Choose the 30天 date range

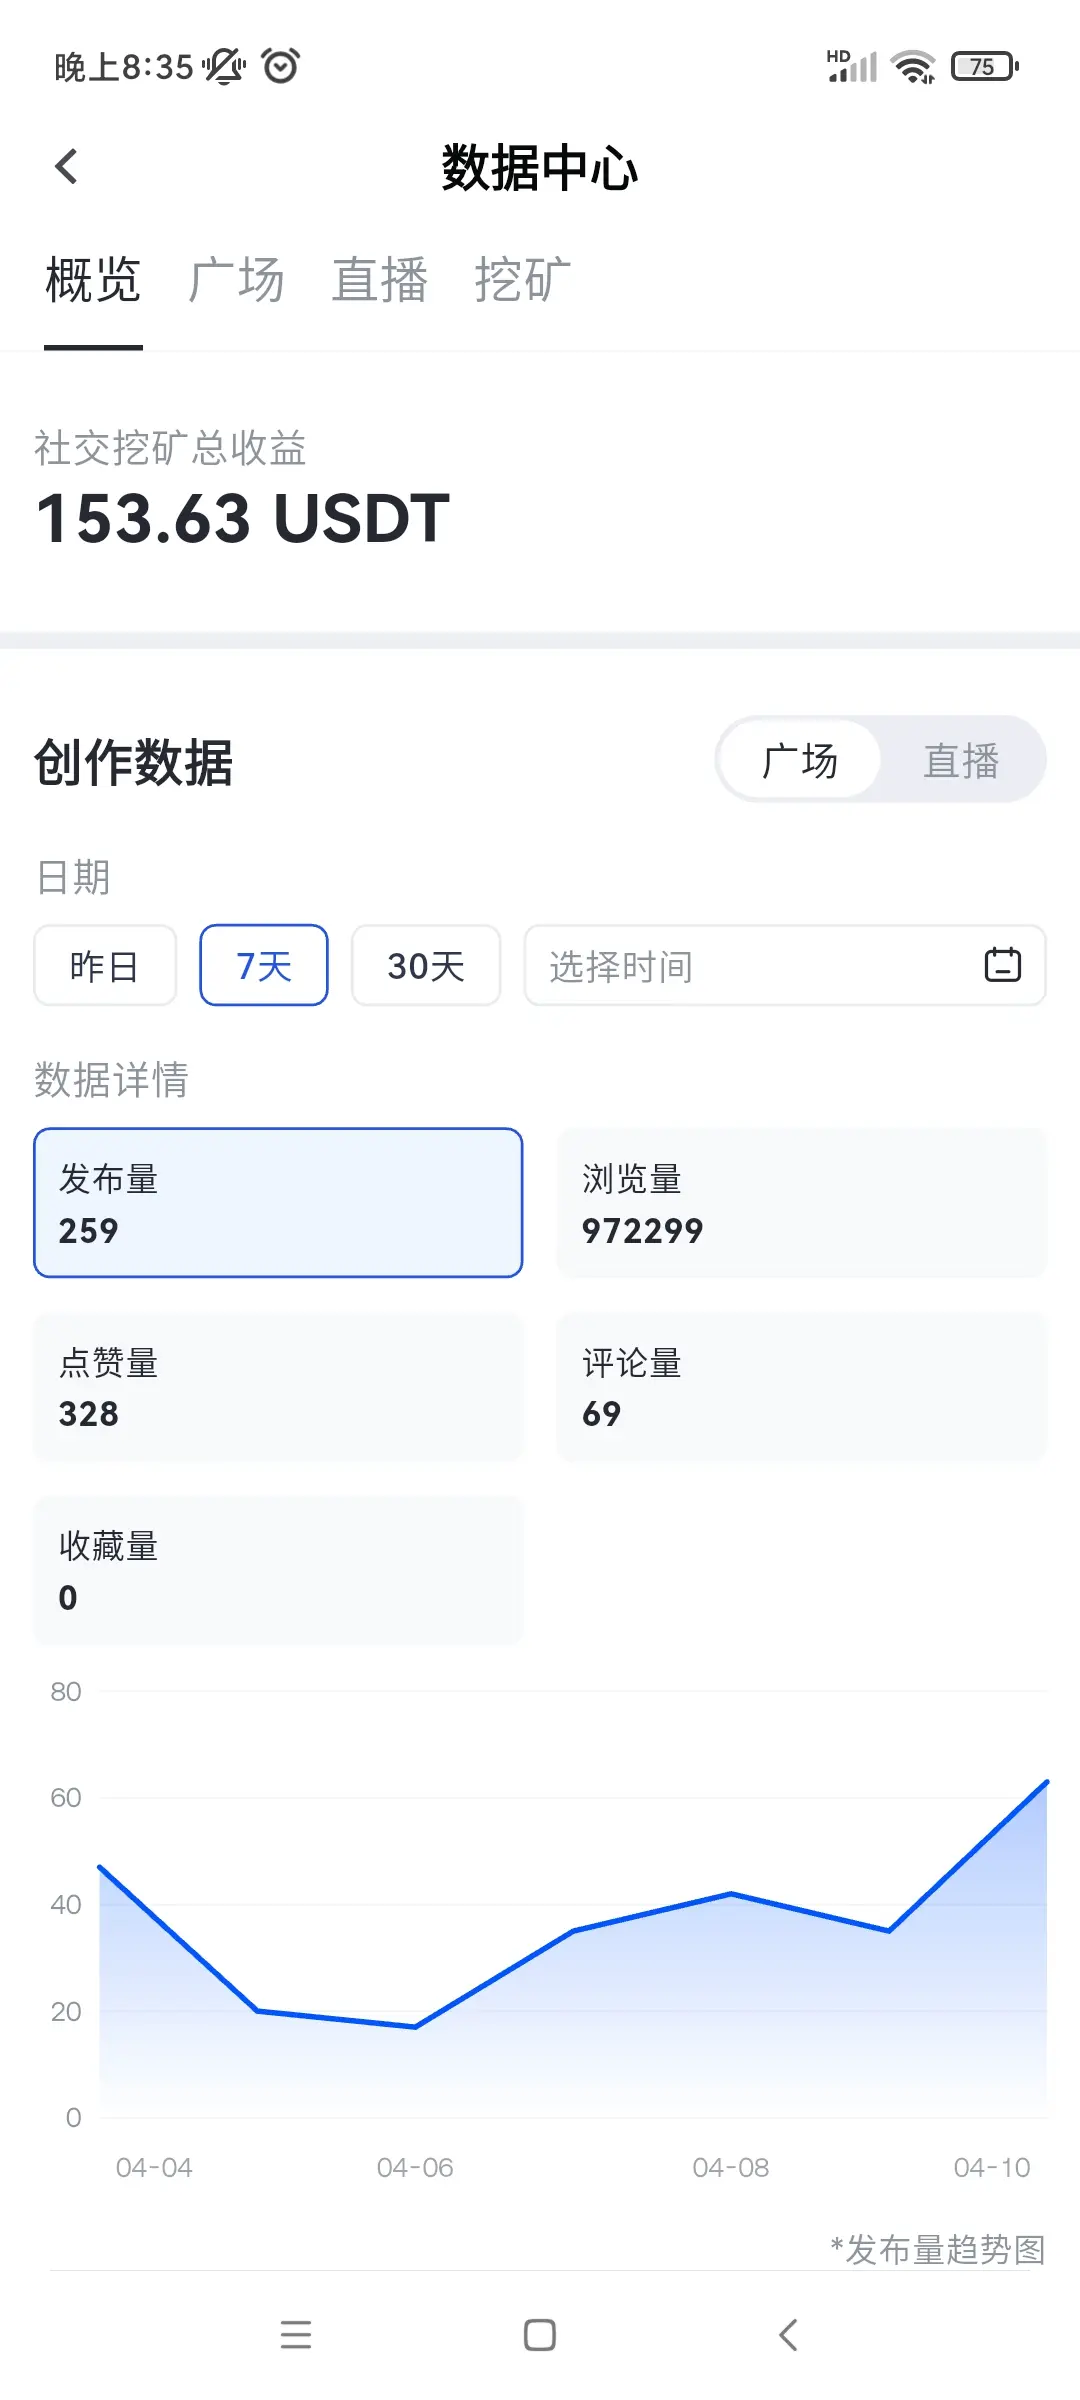pos(426,966)
